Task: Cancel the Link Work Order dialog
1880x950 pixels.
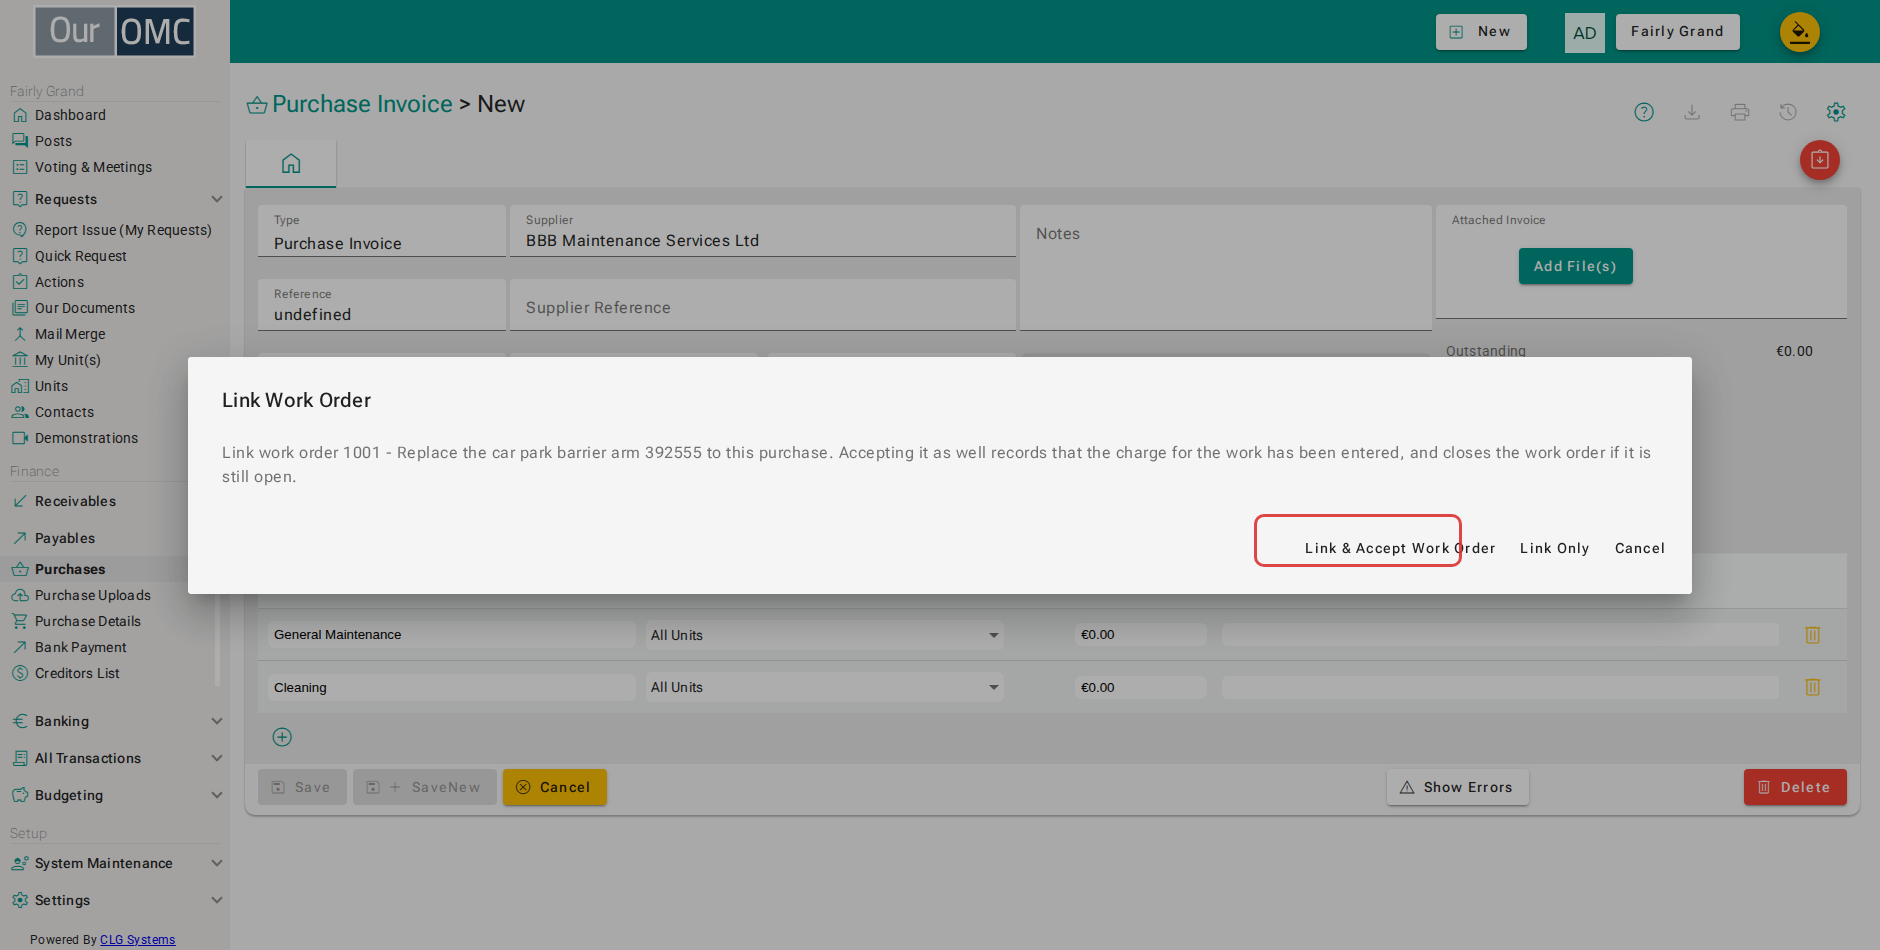Action: [1640, 548]
